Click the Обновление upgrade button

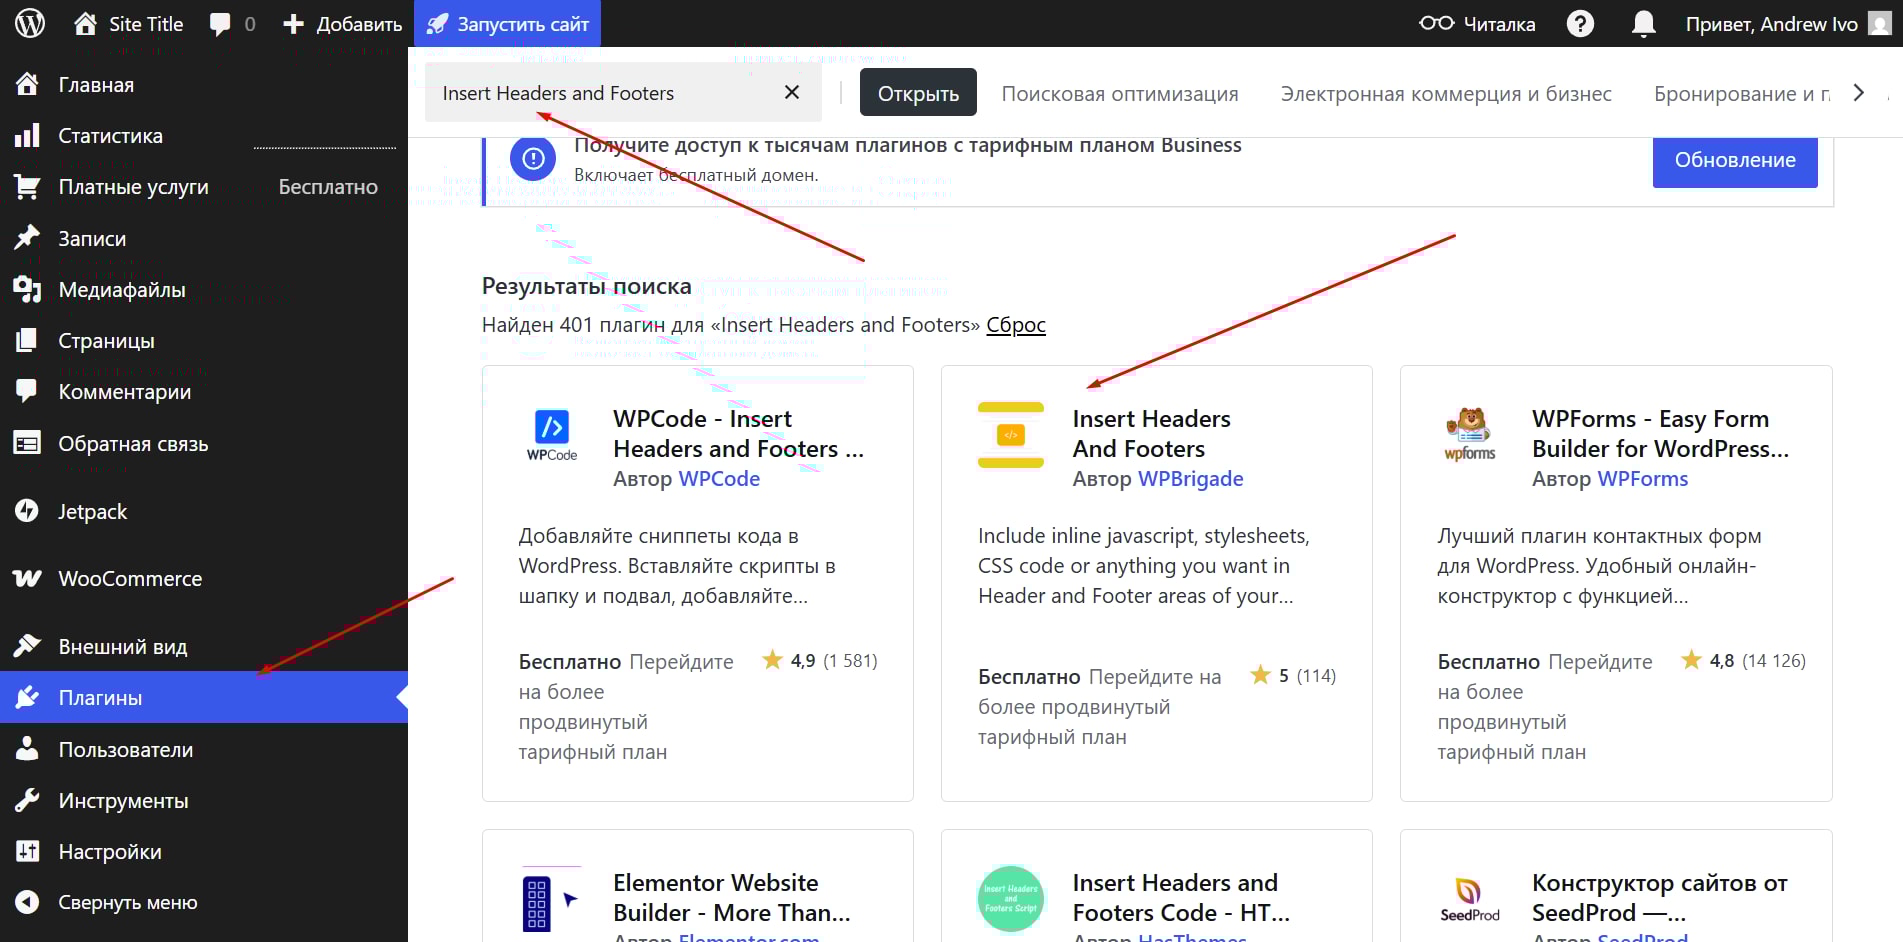1735,160
